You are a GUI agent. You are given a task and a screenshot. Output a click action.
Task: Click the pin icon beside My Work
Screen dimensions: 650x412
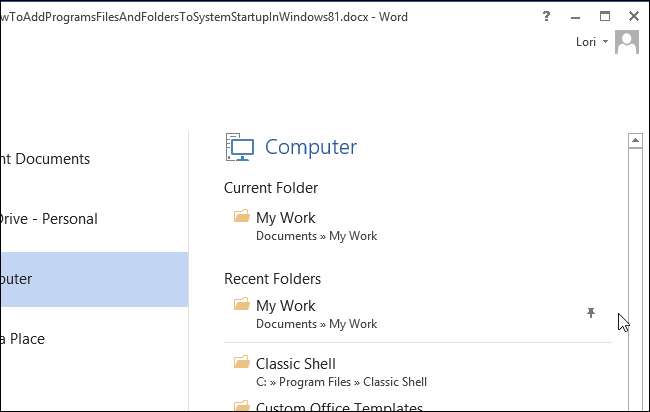coord(591,314)
